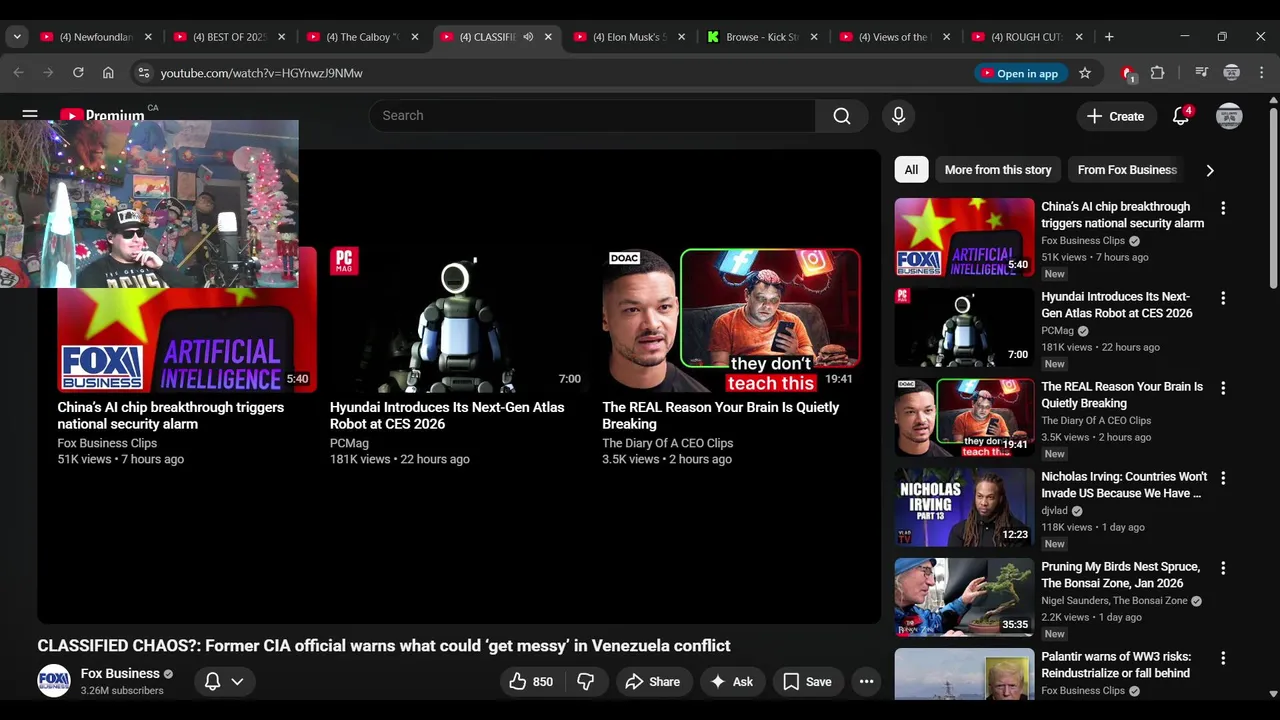Open PCMag channel under endscreen Hyundai video
This screenshot has height=720, width=1280.
349,443
